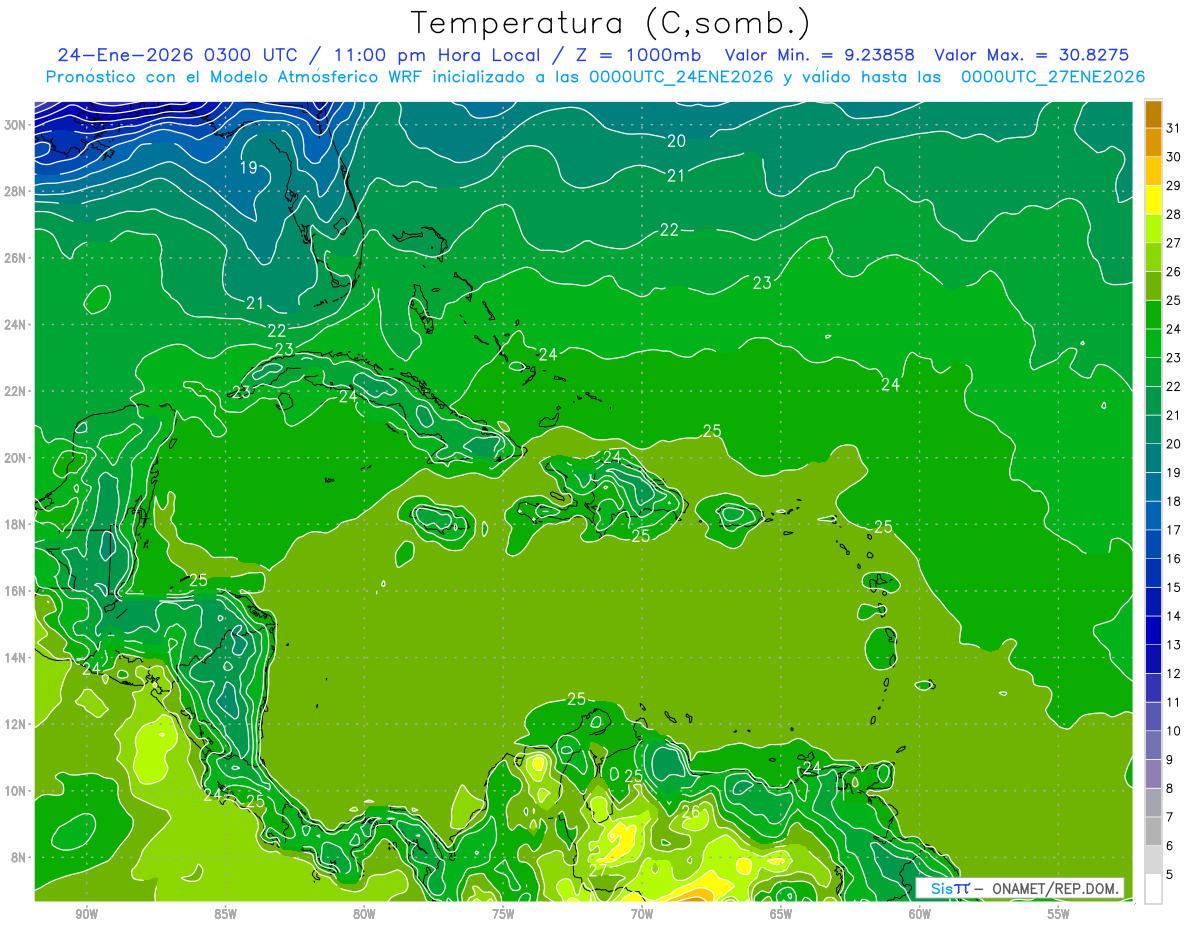The width and height of the screenshot is (1200, 927).
Task: Click the brown-orange swatch above 31
Action: pyautogui.click(x=1153, y=114)
